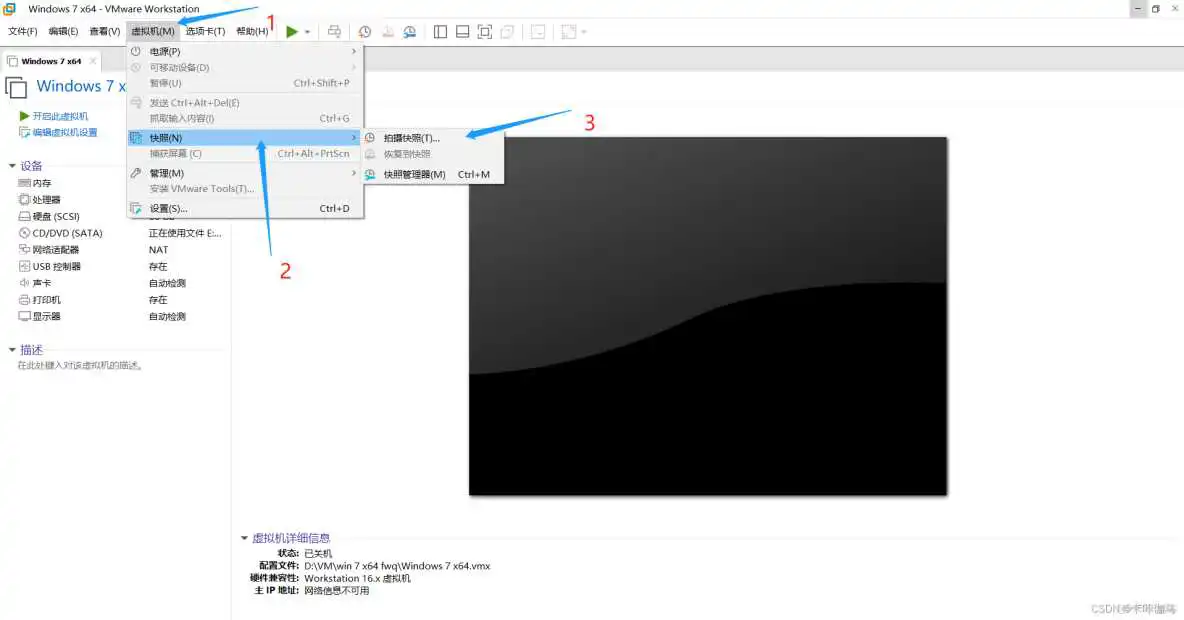Viewport: 1184px width, 620px height.
Task: Select the USB controller device icon
Action: tap(24, 266)
